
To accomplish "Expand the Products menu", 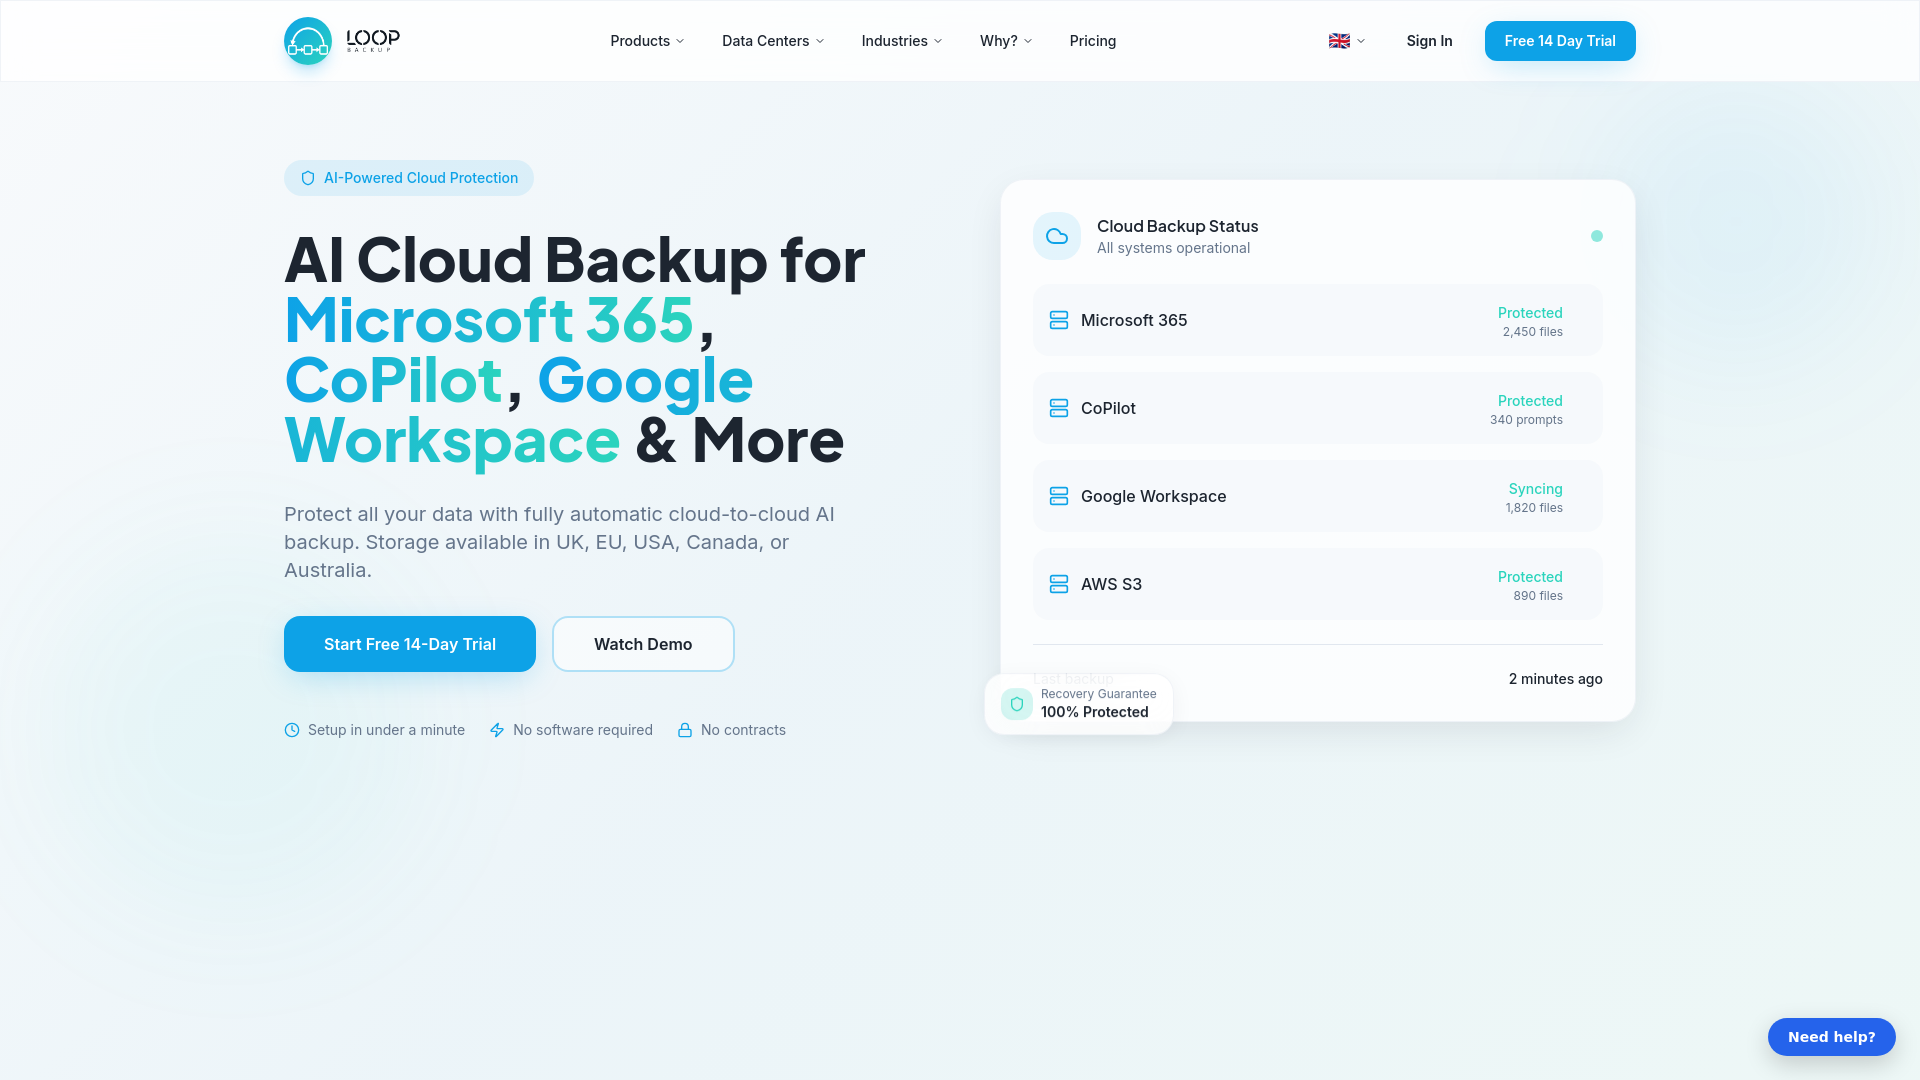I will pyautogui.click(x=647, y=41).
